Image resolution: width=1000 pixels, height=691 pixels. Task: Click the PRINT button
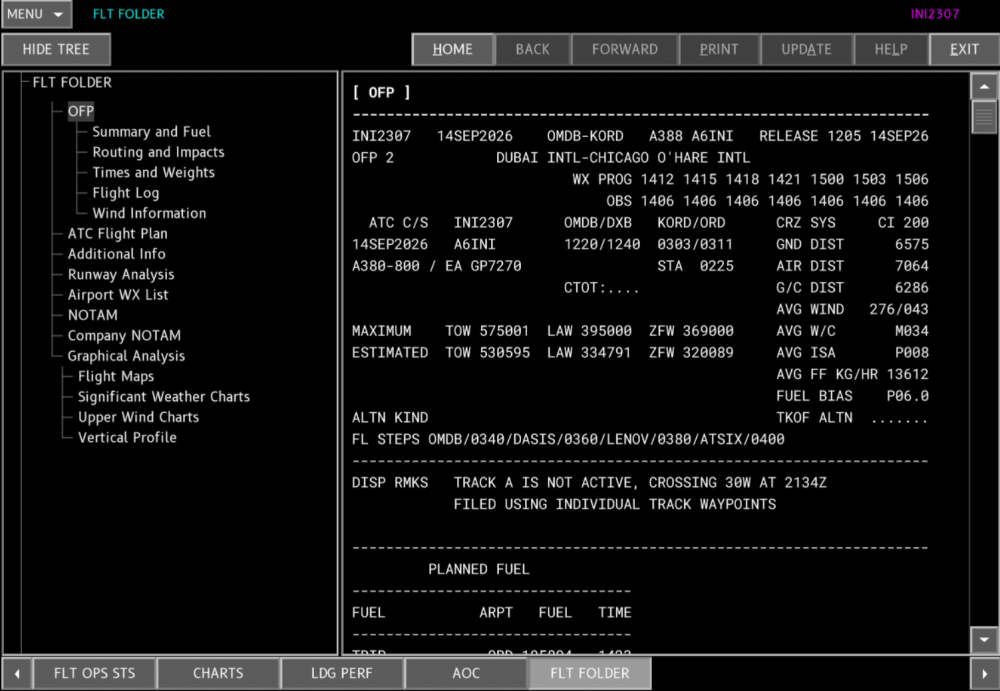[x=719, y=49]
